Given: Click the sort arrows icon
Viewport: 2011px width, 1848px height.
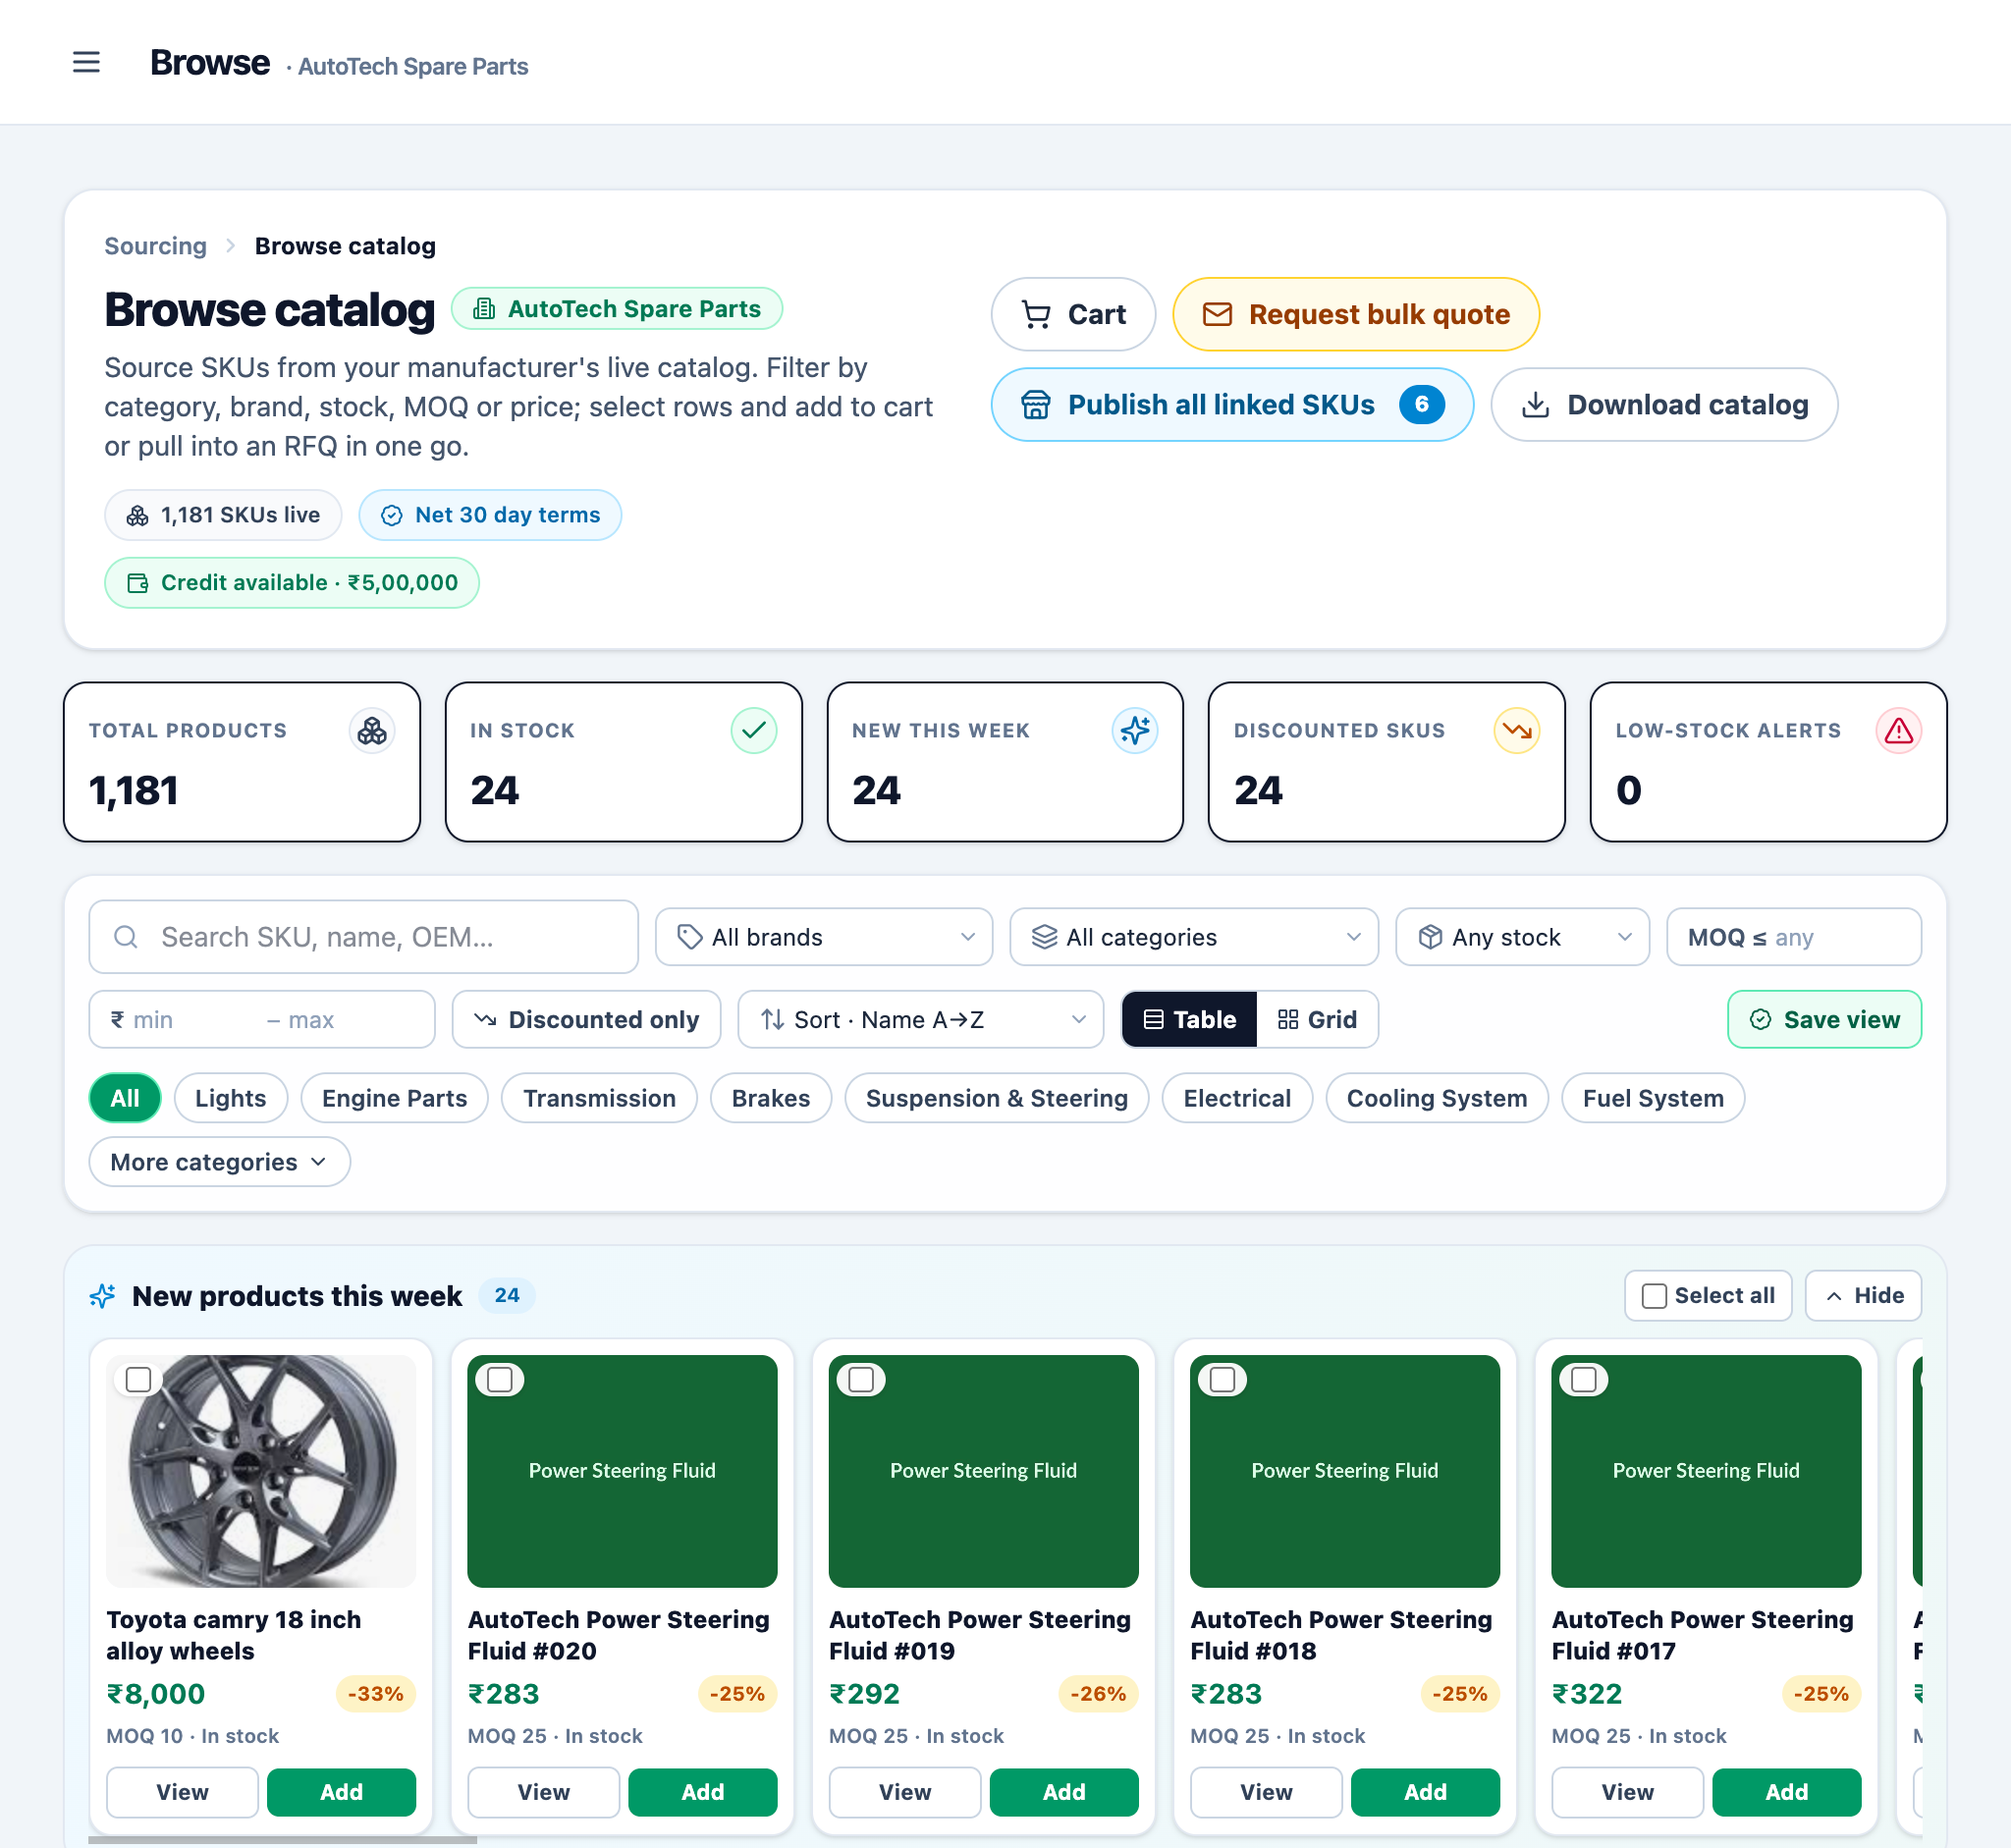Looking at the screenshot, I should point(772,1020).
